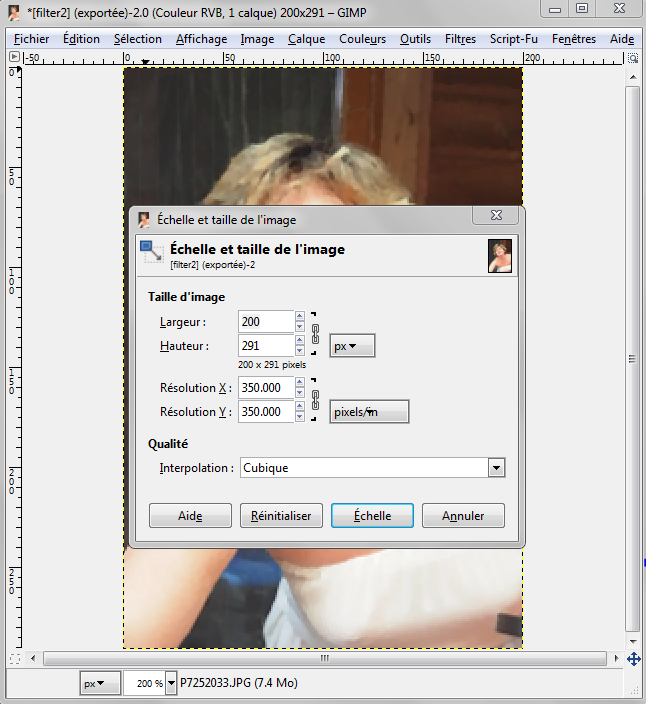Screen dimensions: 646x704
Task: Open the pixels/in resolution unit dropdown
Action: [x=369, y=412]
